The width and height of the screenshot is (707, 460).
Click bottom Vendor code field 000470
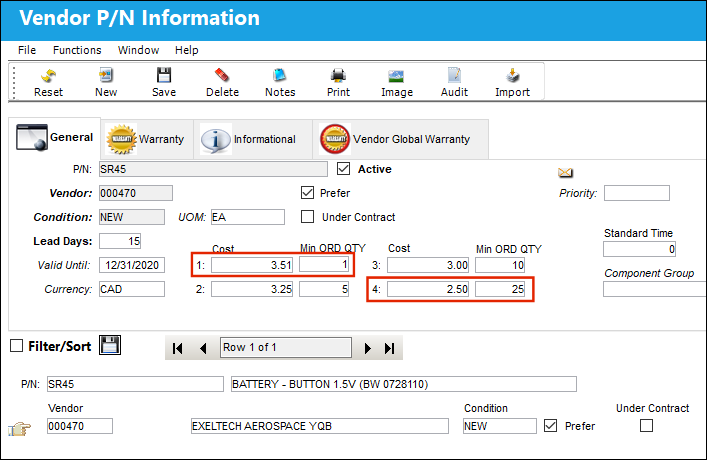coord(80,426)
